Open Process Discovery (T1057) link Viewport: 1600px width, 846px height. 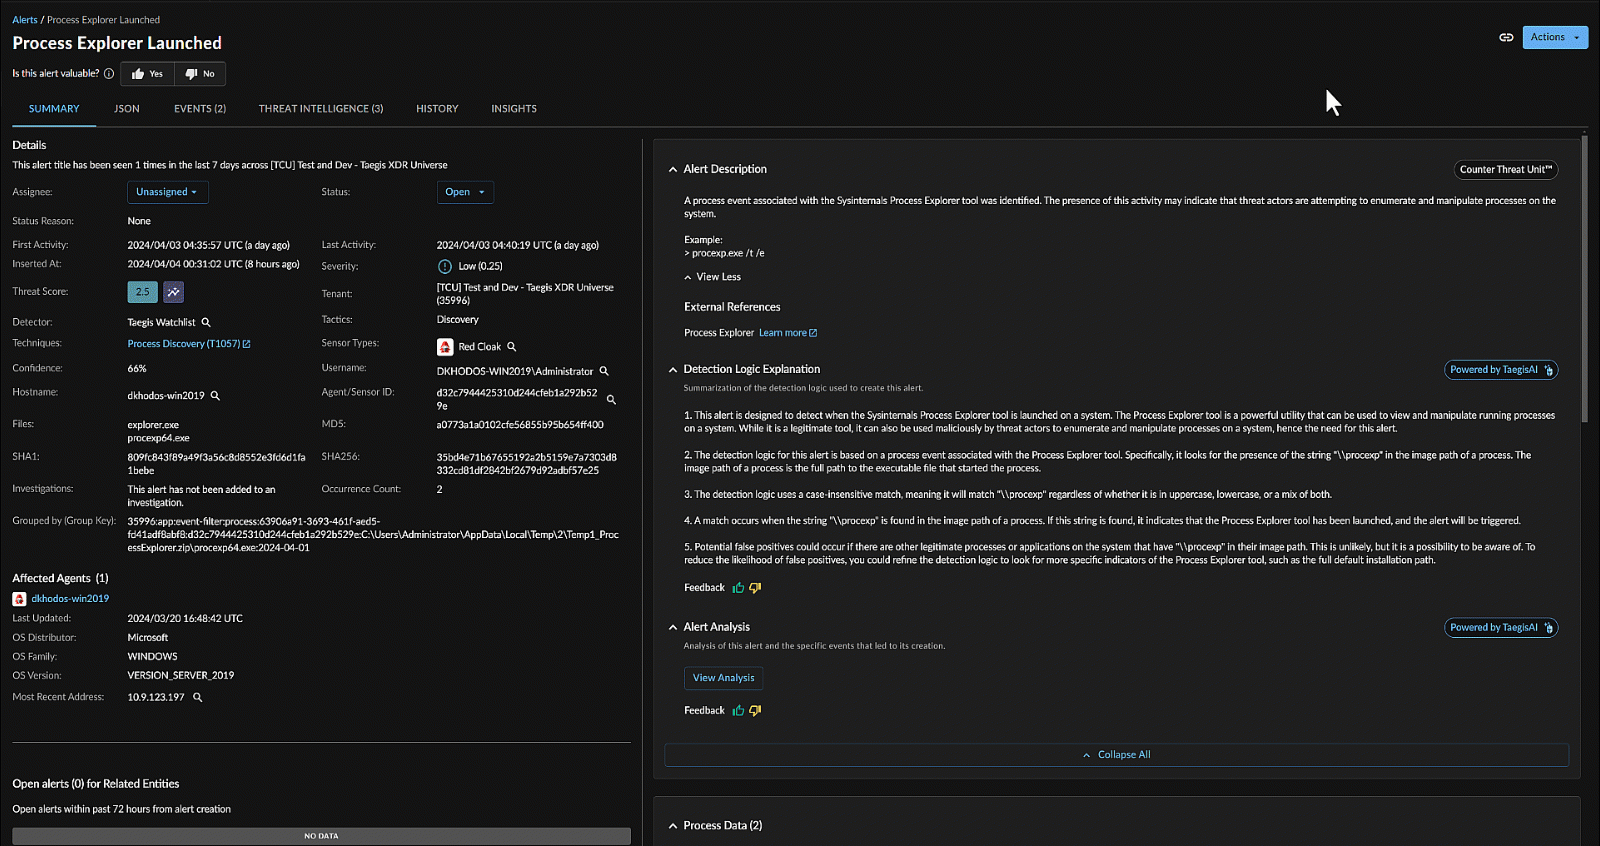coord(188,344)
